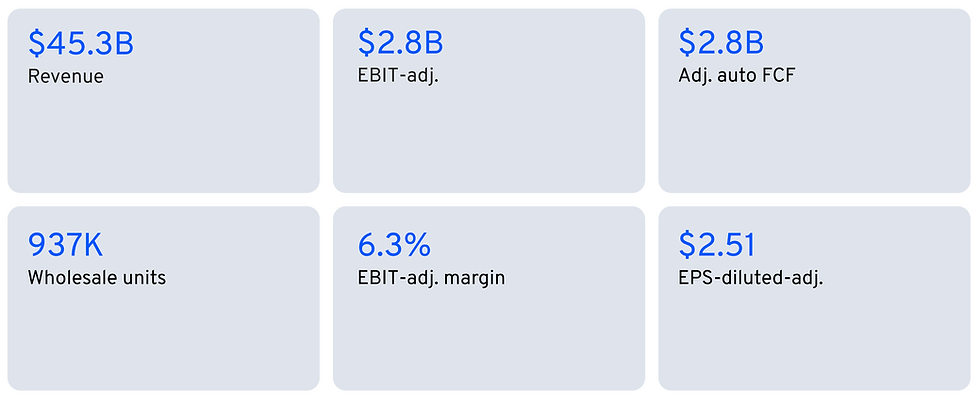This screenshot has height=404, width=980.
Task: Open the EBIT-adj. card
Action: 489,101
